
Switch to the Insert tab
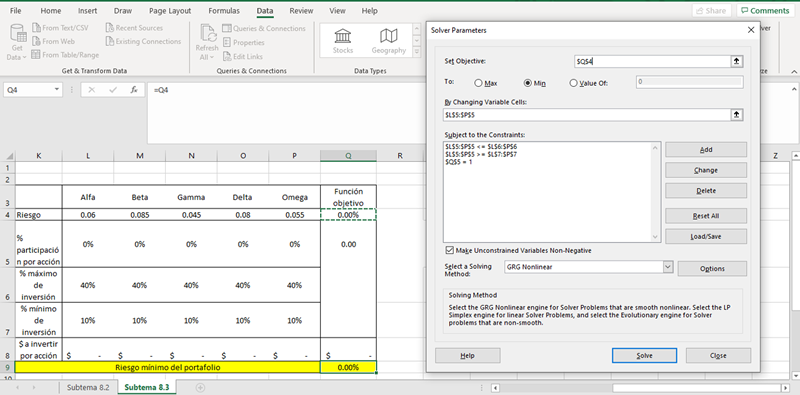87,11
